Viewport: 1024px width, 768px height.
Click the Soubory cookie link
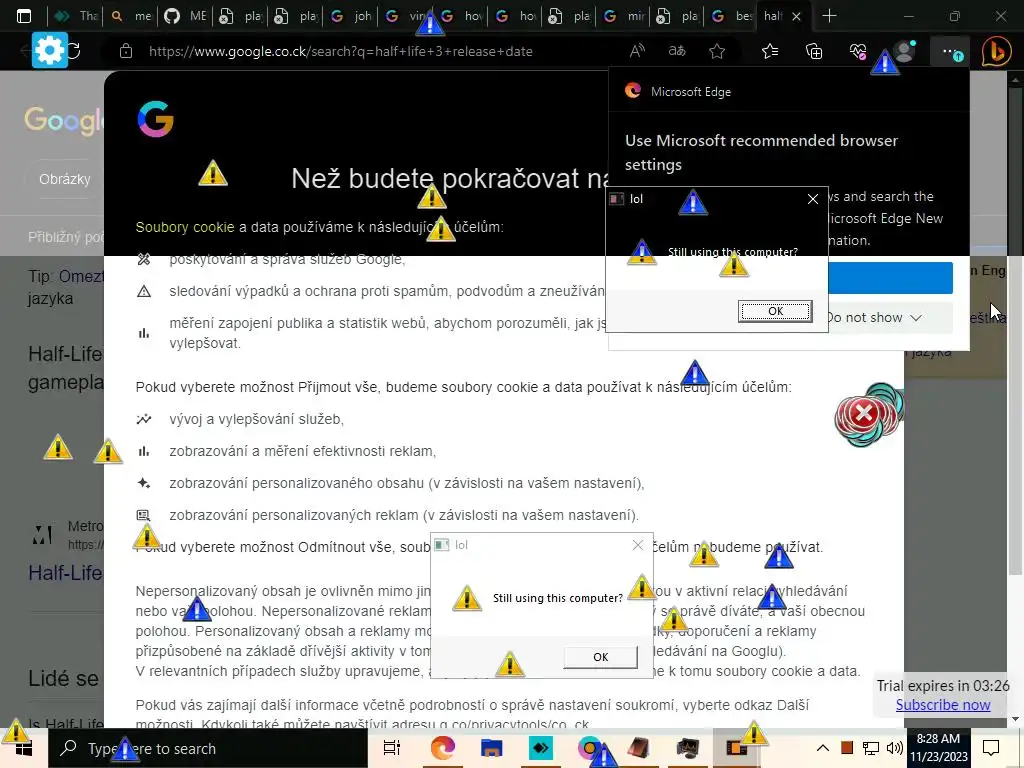(185, 227)
